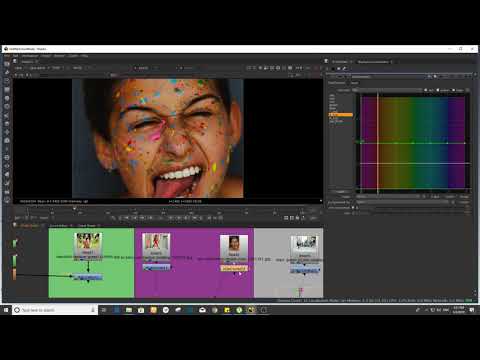Image resolution: width=480 pixels, height=360 pixels.
Task: Select the highlighted g_sup curve row
Action: point(340,115)
